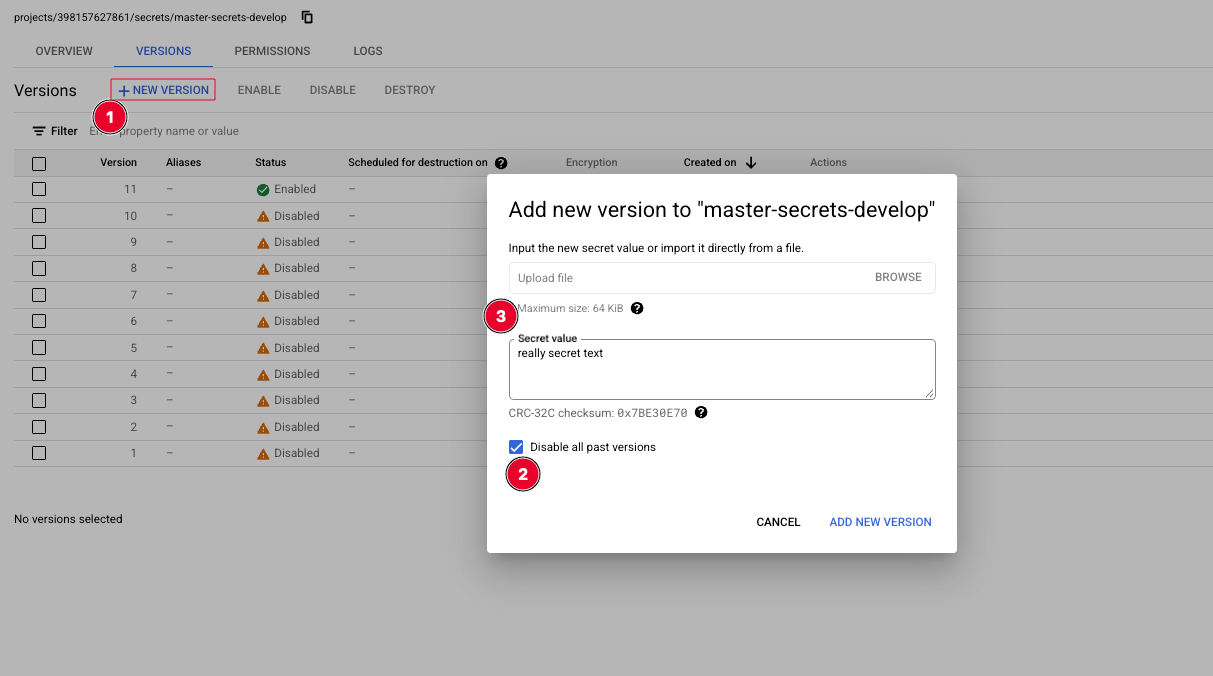This screenshot has height=676, width=1213.
Task: Click inside the Secret value text area
Action: tap(722, 368)
